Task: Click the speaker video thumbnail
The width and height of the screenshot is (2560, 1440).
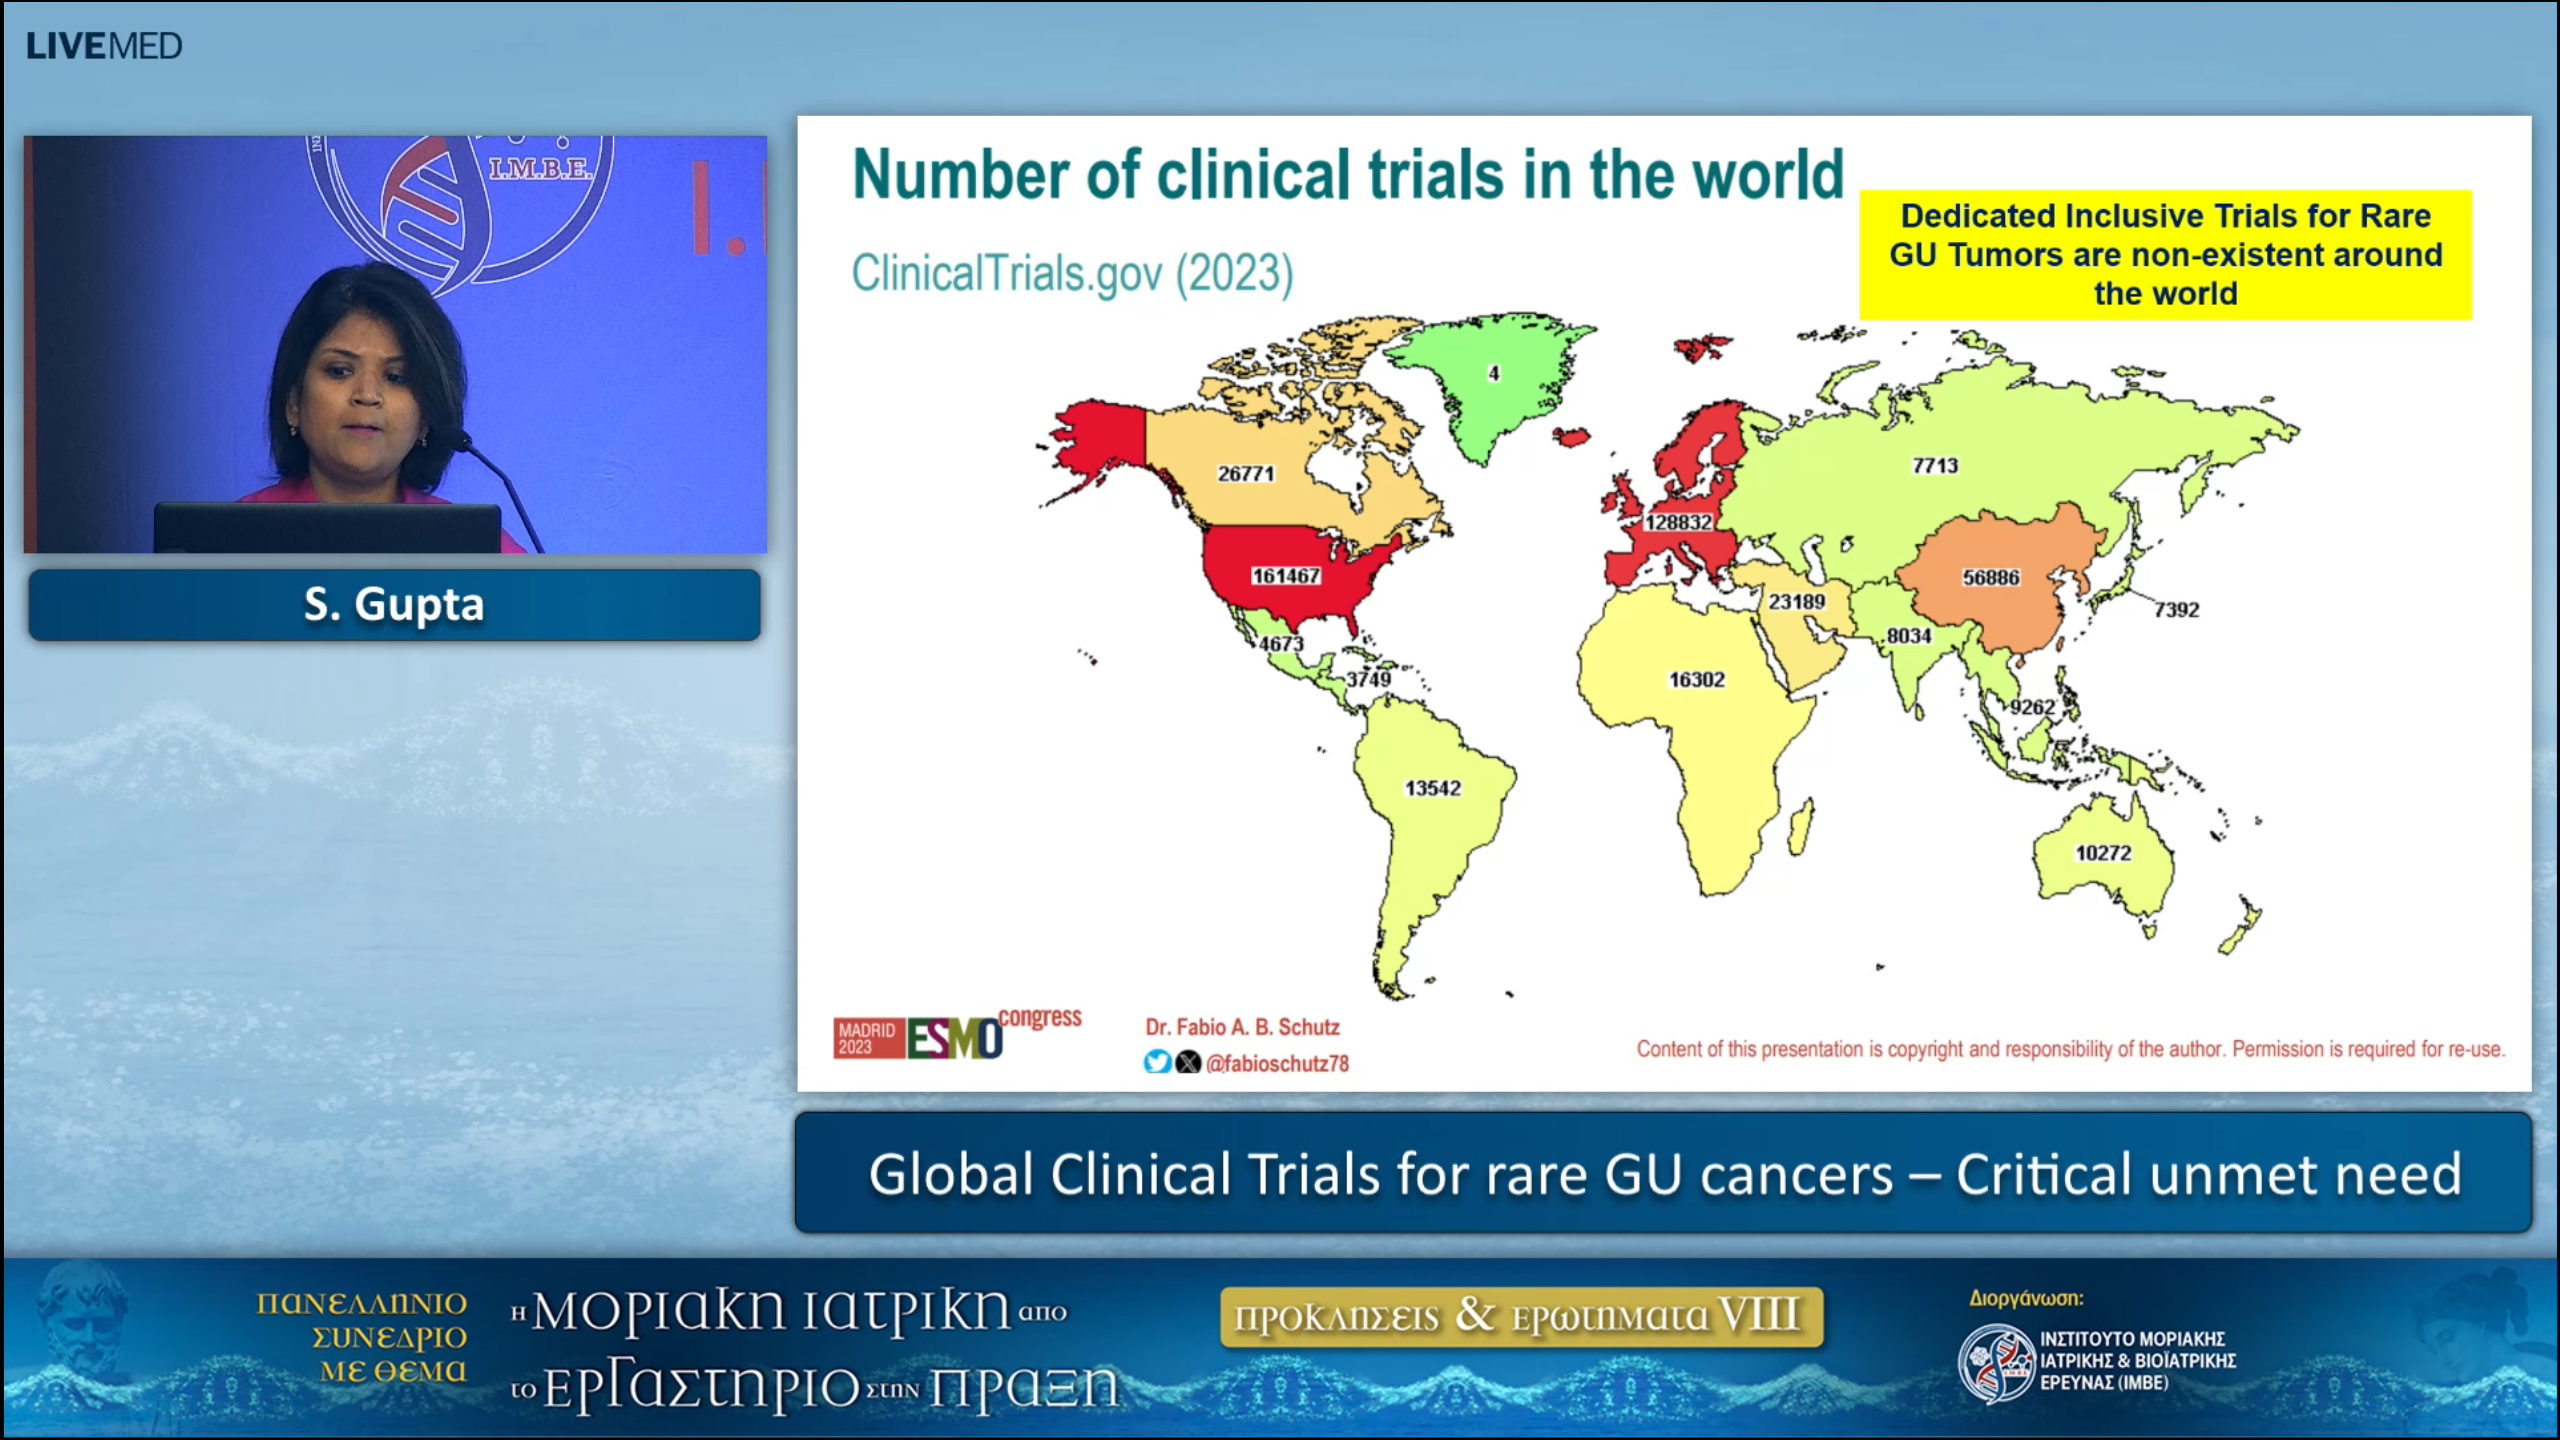Action: (x=395, y=344)
